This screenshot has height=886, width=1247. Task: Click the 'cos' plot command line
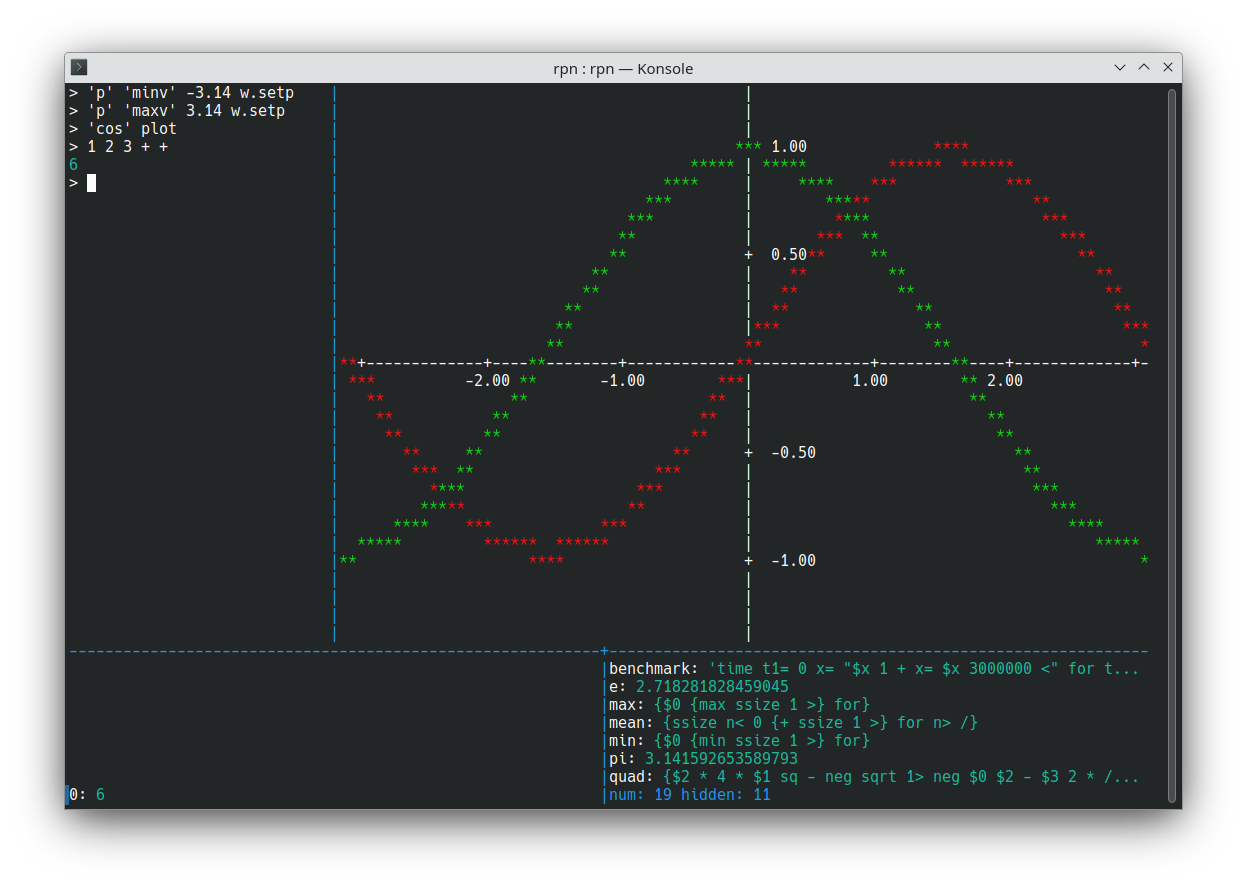tap(123, 129)
